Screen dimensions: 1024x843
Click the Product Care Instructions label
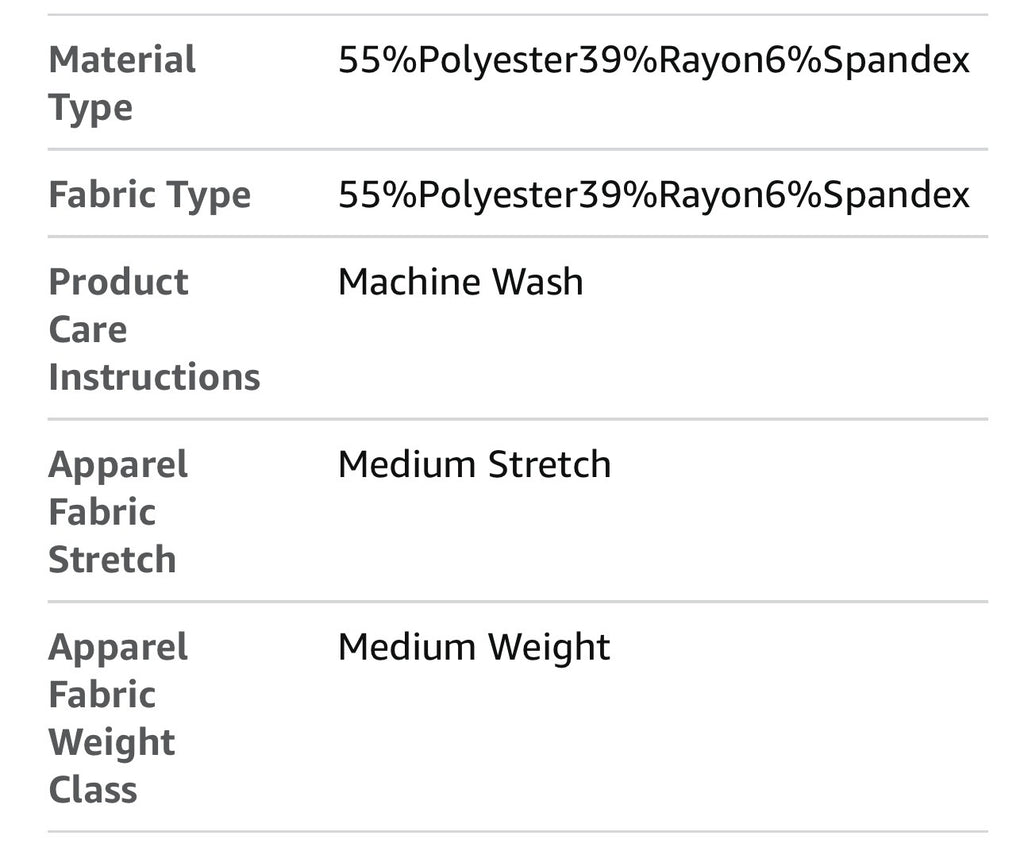(x=154, y=329)
